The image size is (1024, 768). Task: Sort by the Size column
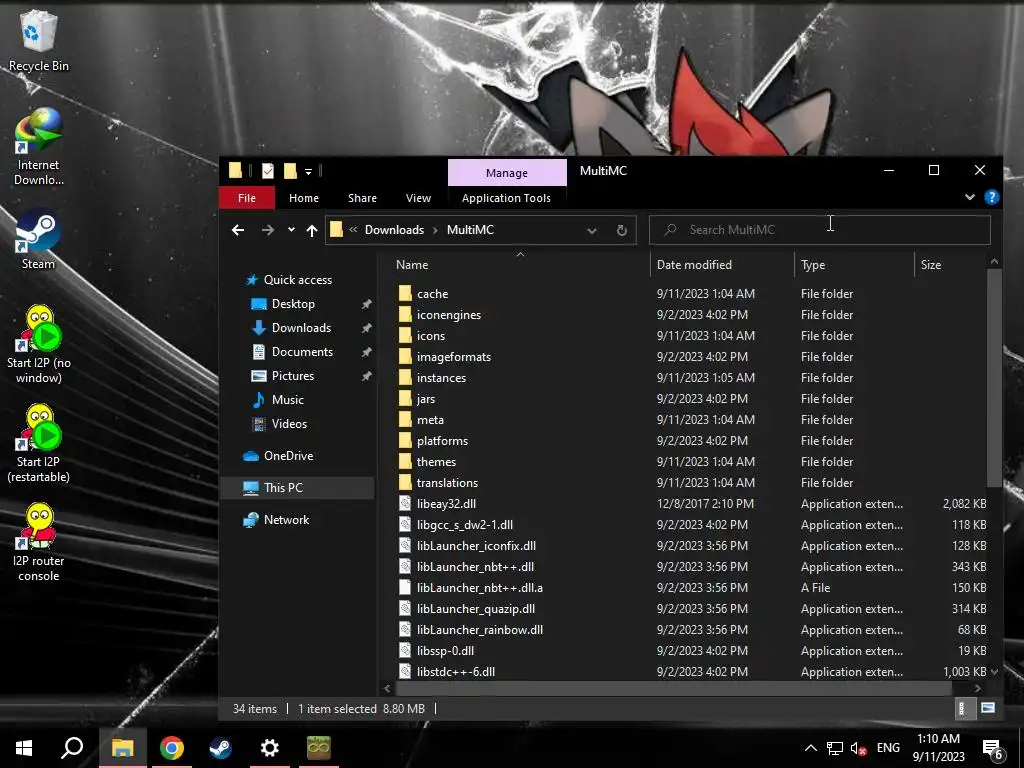(x=950, y=264)
